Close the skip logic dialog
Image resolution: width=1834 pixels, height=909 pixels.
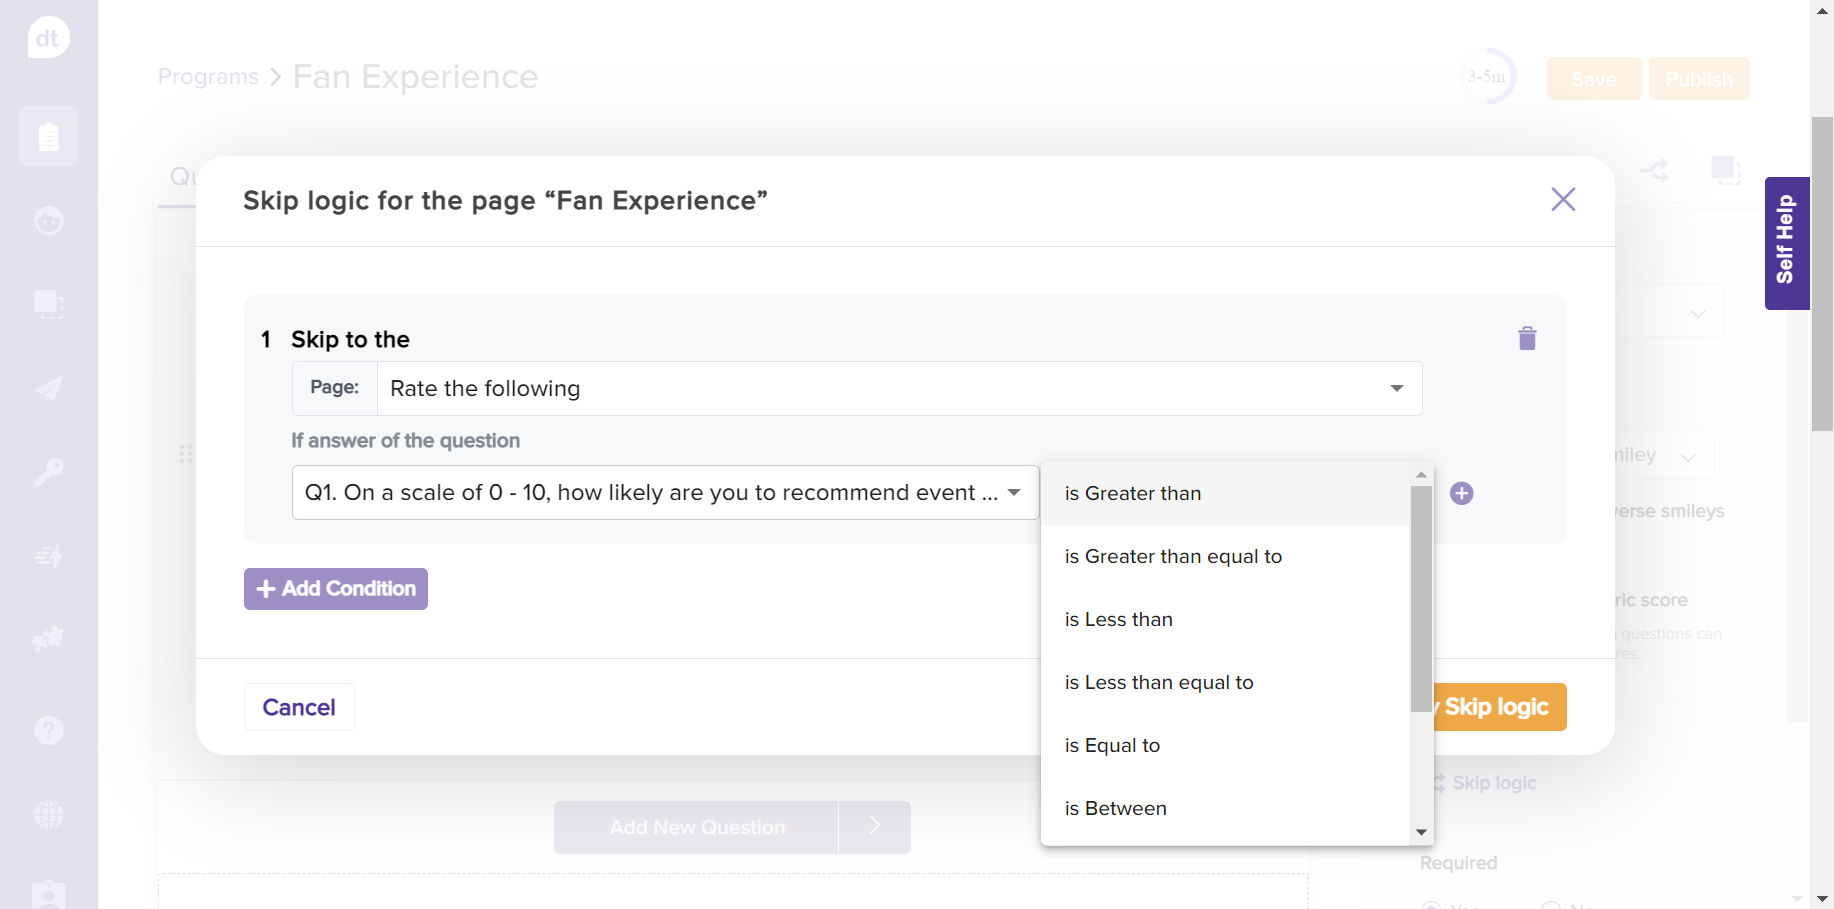(1562, 200)
